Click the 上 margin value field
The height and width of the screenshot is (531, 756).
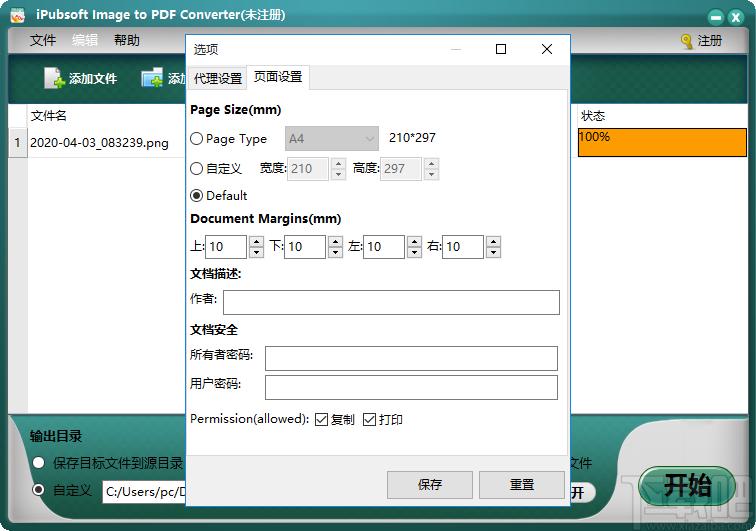point(226,247)
